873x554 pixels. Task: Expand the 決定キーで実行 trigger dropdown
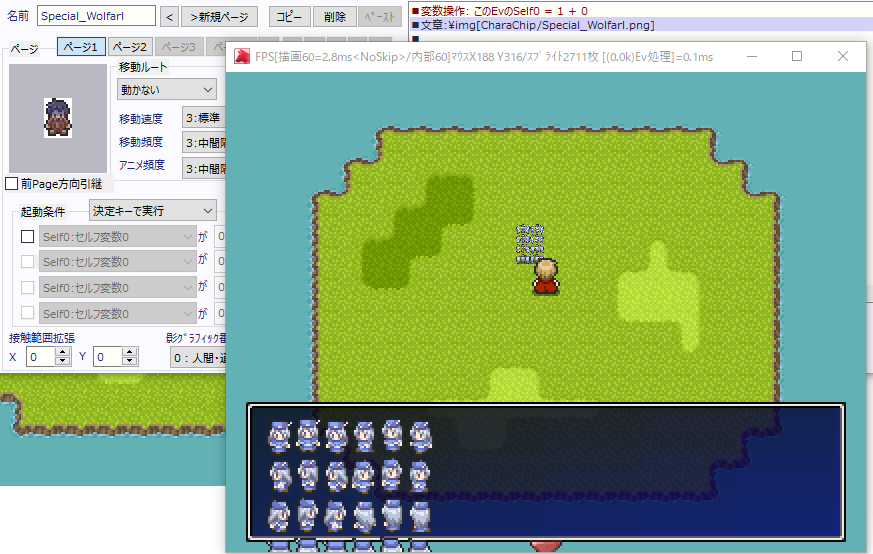(152, 211)
